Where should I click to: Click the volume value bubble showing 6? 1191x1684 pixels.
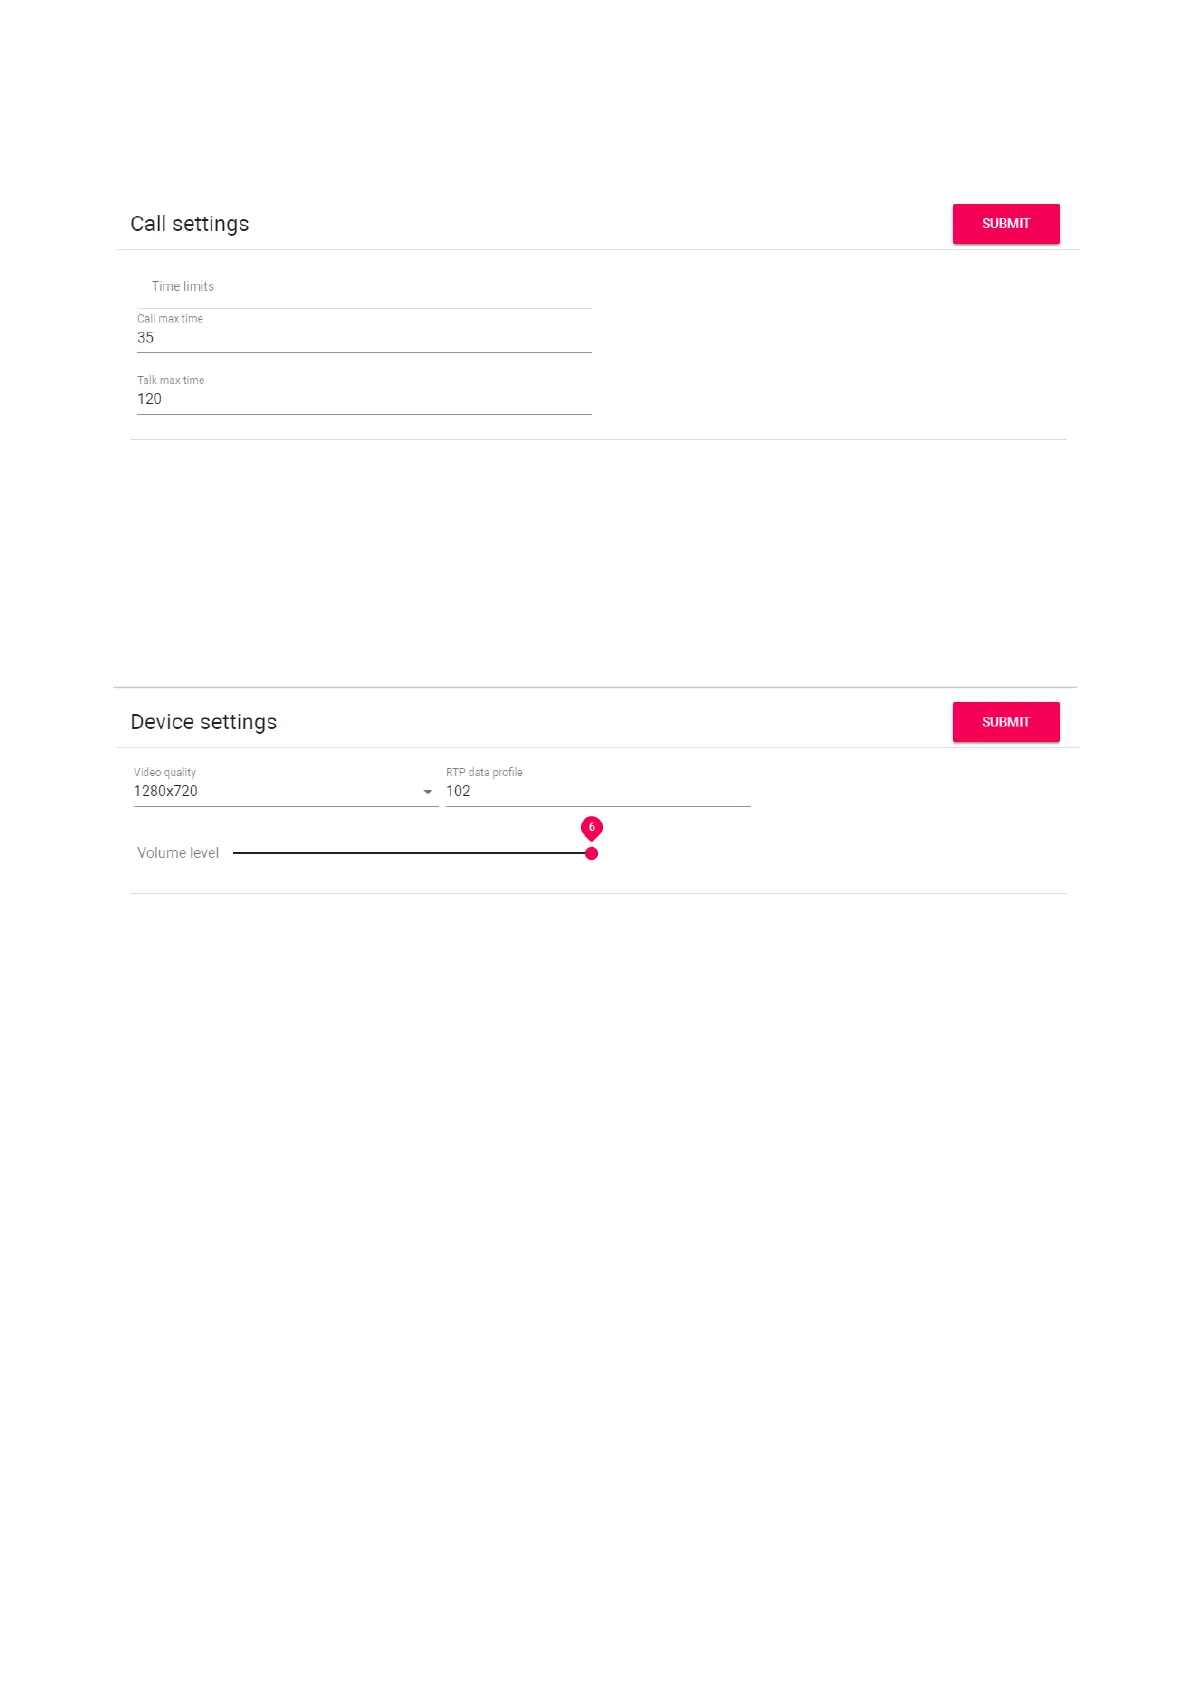[591, 827]
